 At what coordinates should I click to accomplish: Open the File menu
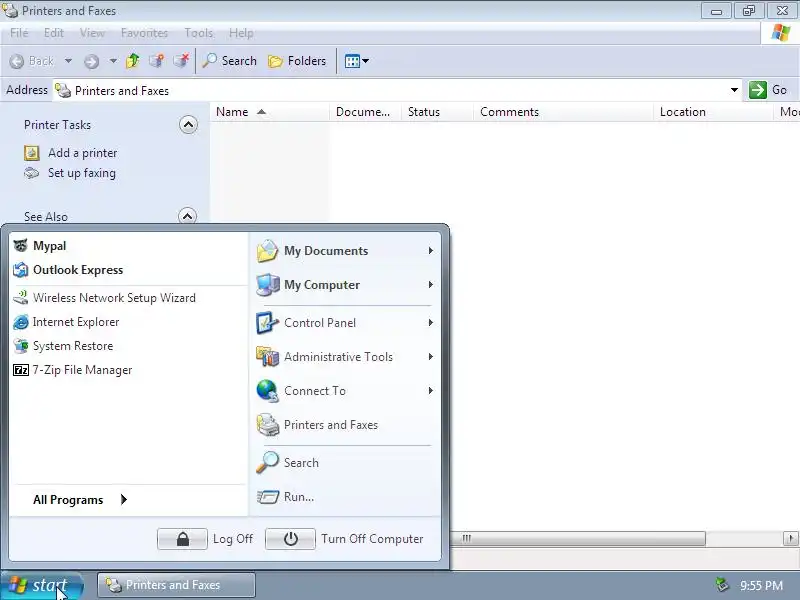tap(19, 33)
